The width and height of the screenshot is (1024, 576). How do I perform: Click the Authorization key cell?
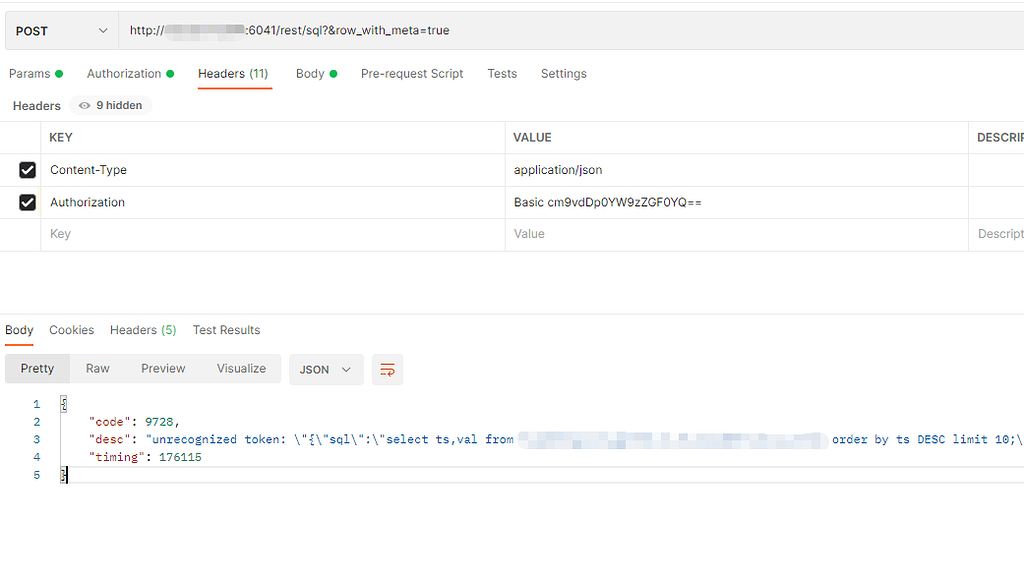click(x=273, y=202)
